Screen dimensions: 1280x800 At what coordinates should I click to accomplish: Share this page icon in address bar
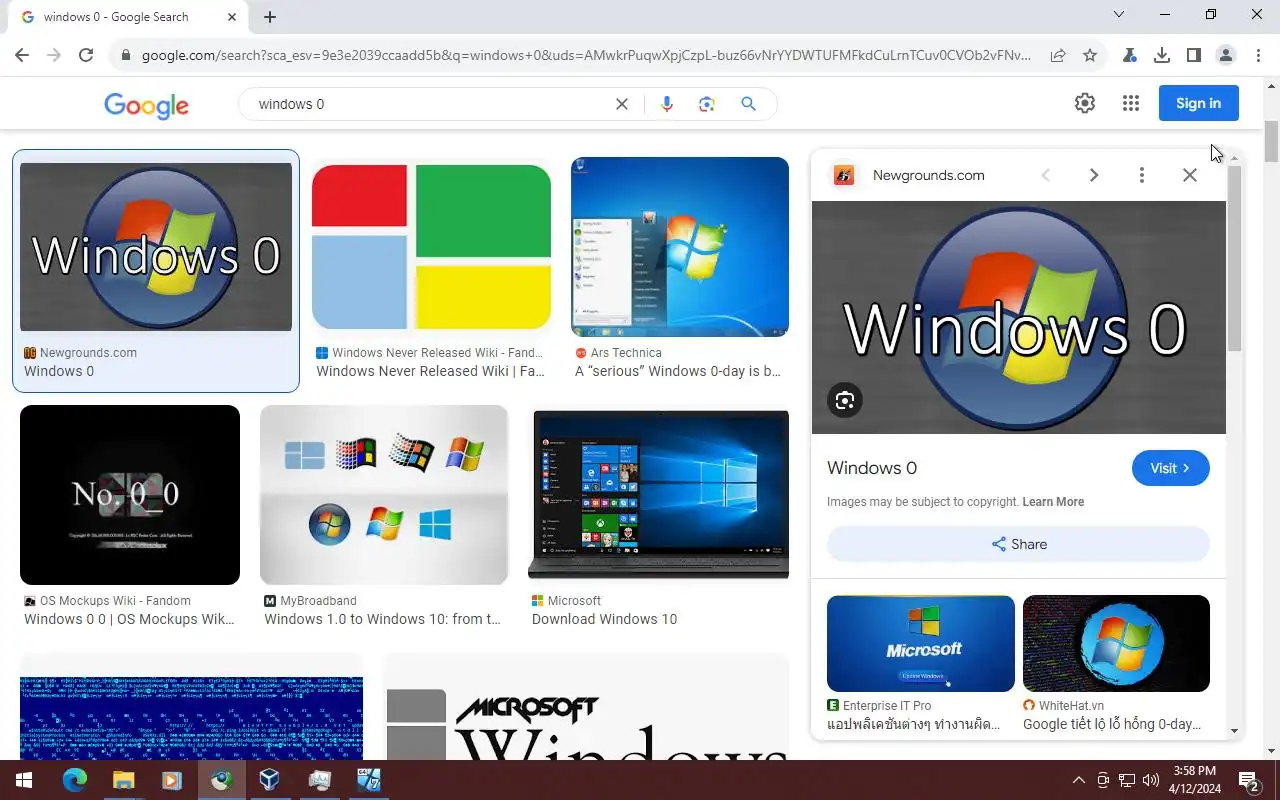pos(1058,56)
